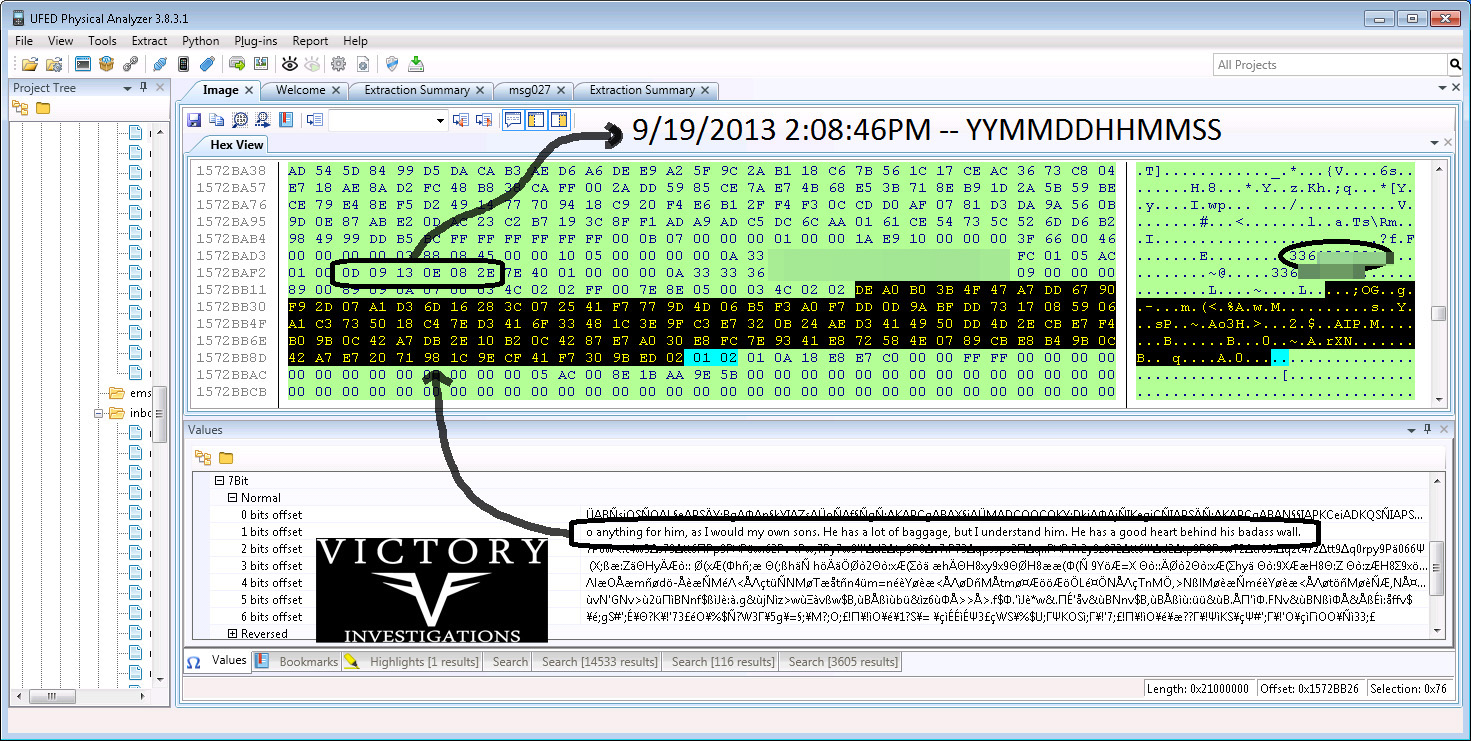Click the black eye watch icon
The width and height of the screenshot is (1471, 741).
click(x=290, y=64)
